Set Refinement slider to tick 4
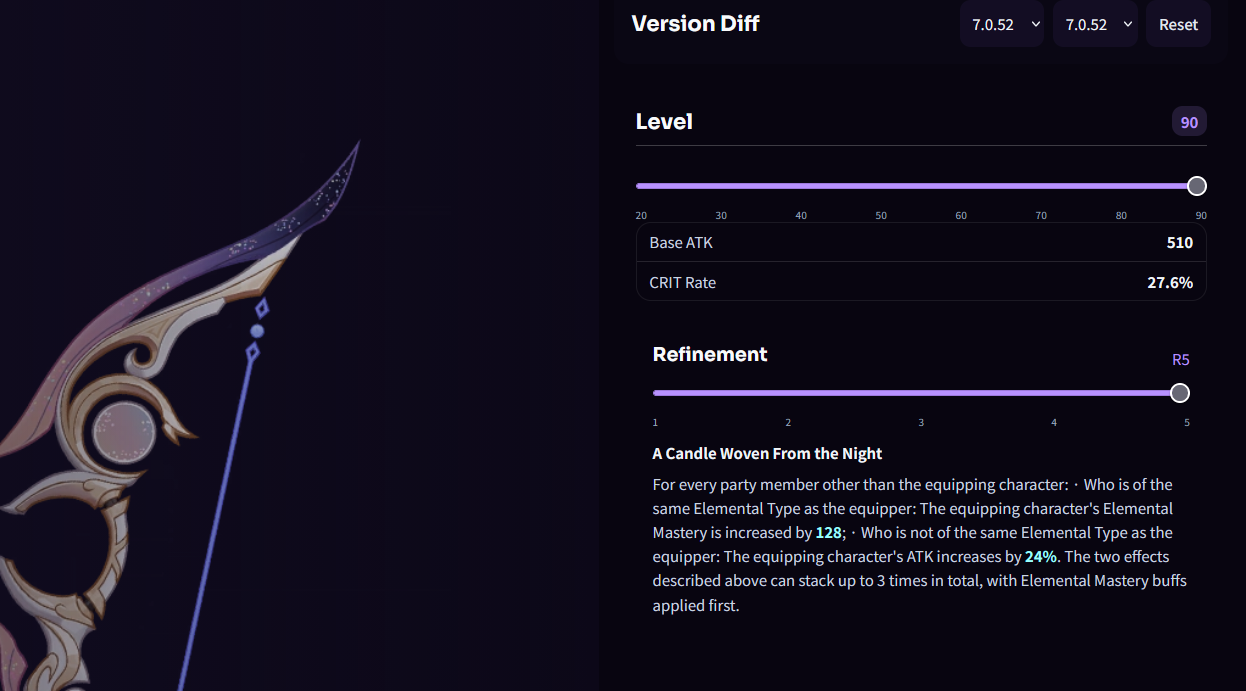1246x691 pixels. [1054, 393]
